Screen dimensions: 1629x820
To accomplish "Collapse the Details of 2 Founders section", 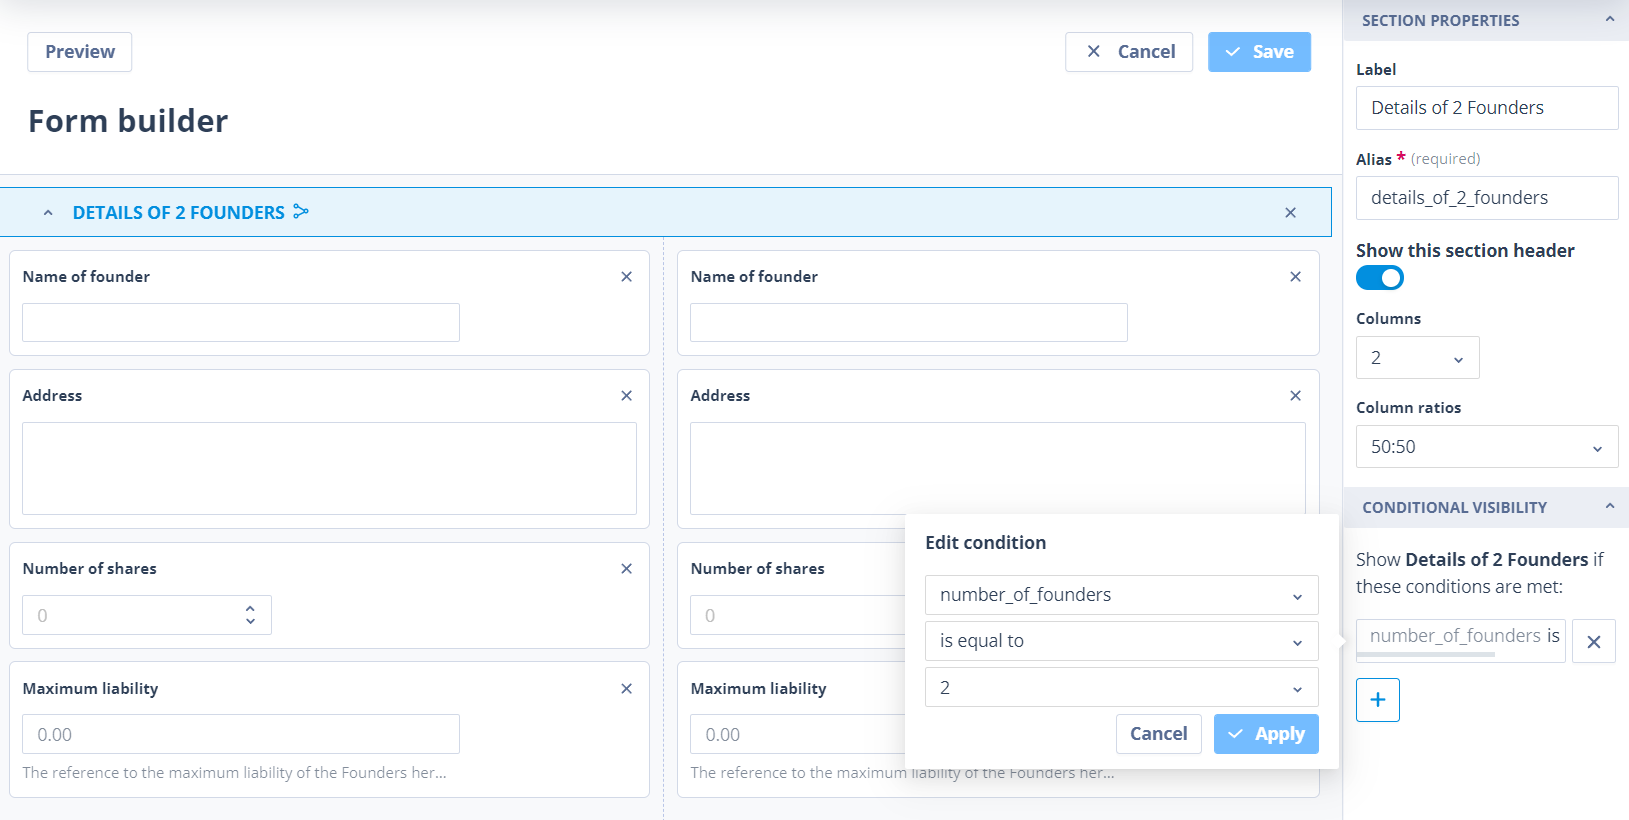I will click(x=48, y=213).
